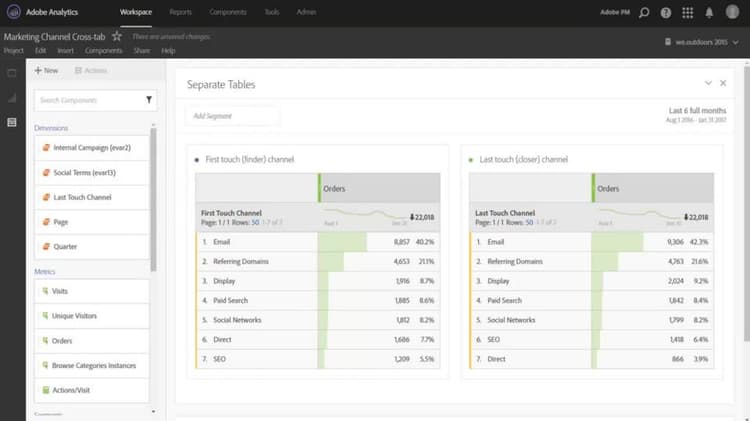Open the app switcher grid icon

[x=687, y=12]
